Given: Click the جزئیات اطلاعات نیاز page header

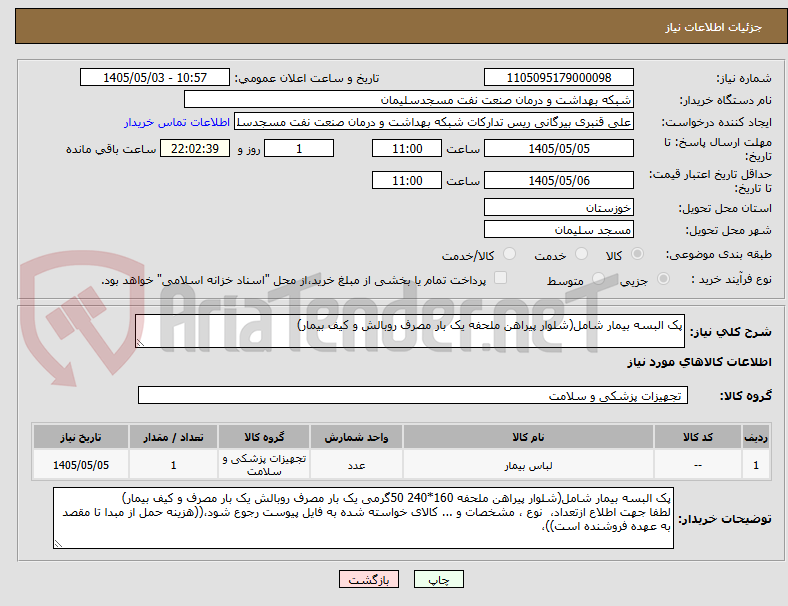Looking at the screenshot, I should coord(714,27).
